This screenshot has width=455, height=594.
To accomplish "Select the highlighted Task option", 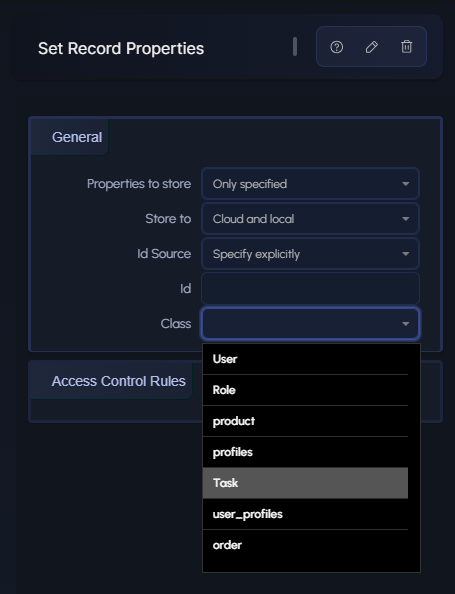I will point(305,483).
